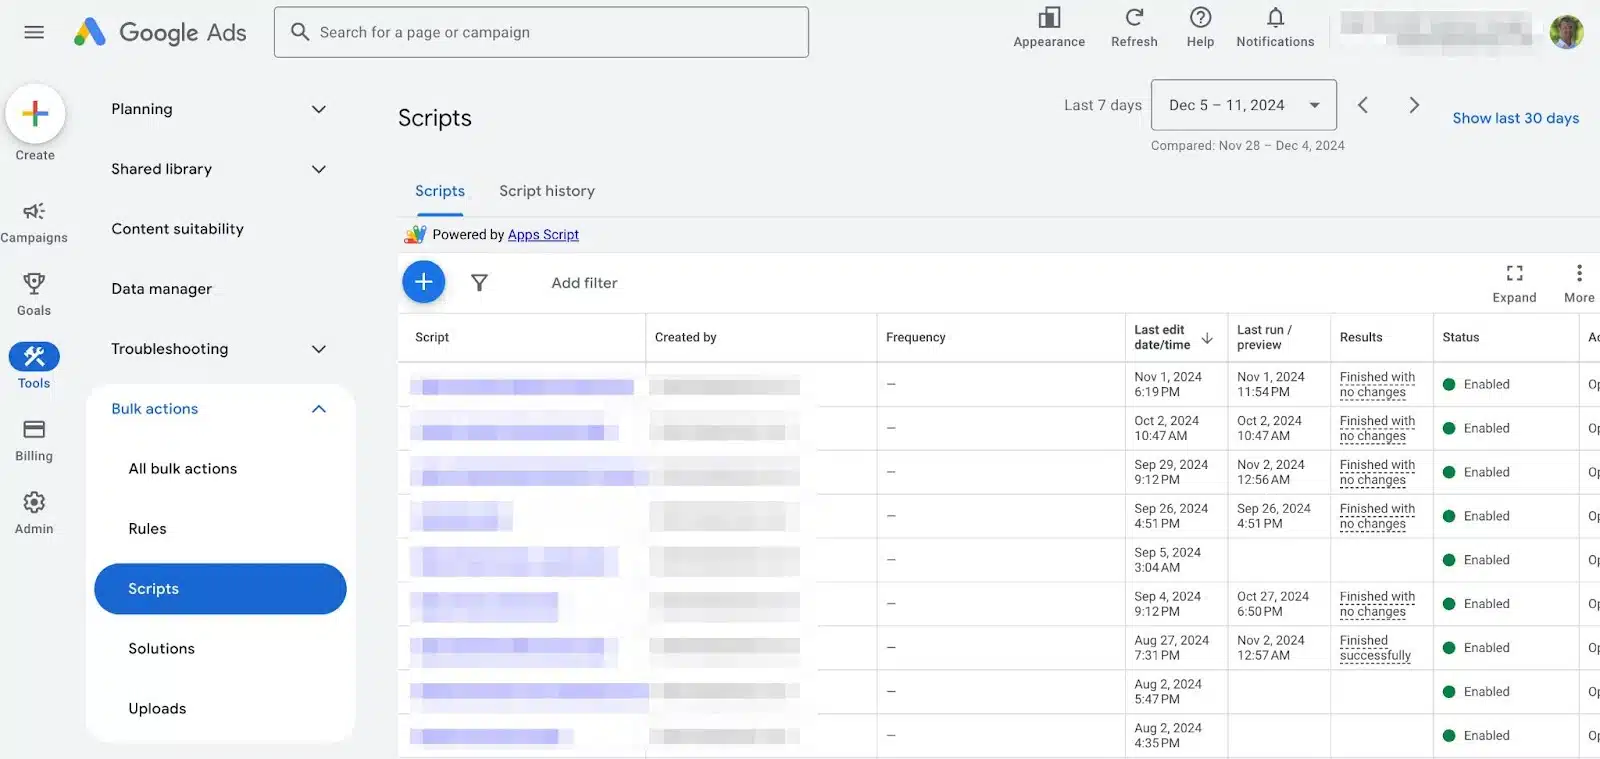Open the main hamburger menu
Screen dimensions: 1600x759
(x=34, y=32)
